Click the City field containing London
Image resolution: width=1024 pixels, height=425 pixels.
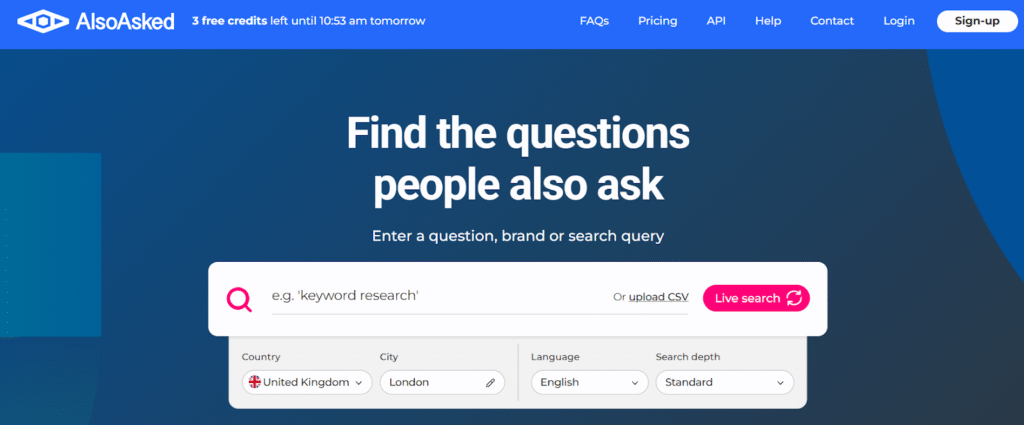430,382
